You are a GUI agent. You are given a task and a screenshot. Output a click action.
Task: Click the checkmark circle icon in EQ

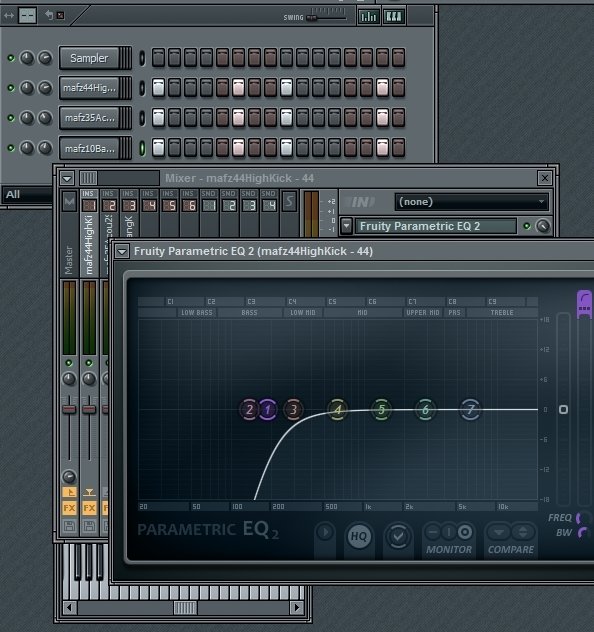click(x=398, y=536)
